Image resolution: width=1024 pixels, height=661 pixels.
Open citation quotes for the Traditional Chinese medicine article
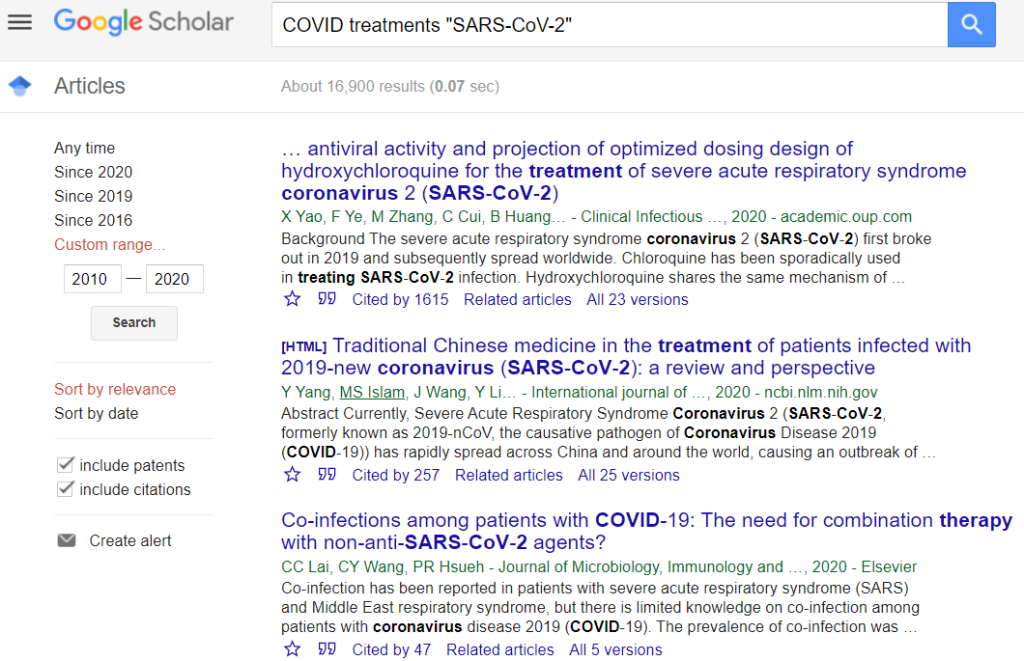click(x=326, y=475)
